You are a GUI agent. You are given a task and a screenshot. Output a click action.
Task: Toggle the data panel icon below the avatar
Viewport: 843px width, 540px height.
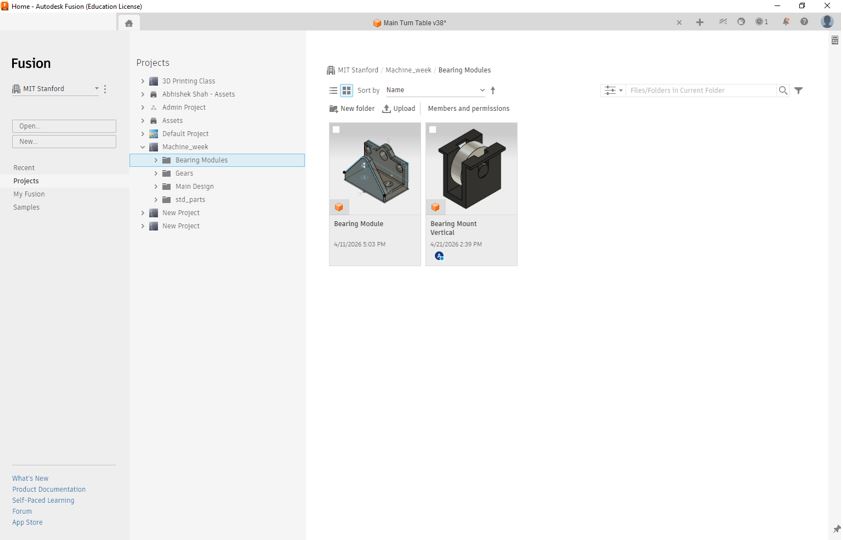(834, 40)
